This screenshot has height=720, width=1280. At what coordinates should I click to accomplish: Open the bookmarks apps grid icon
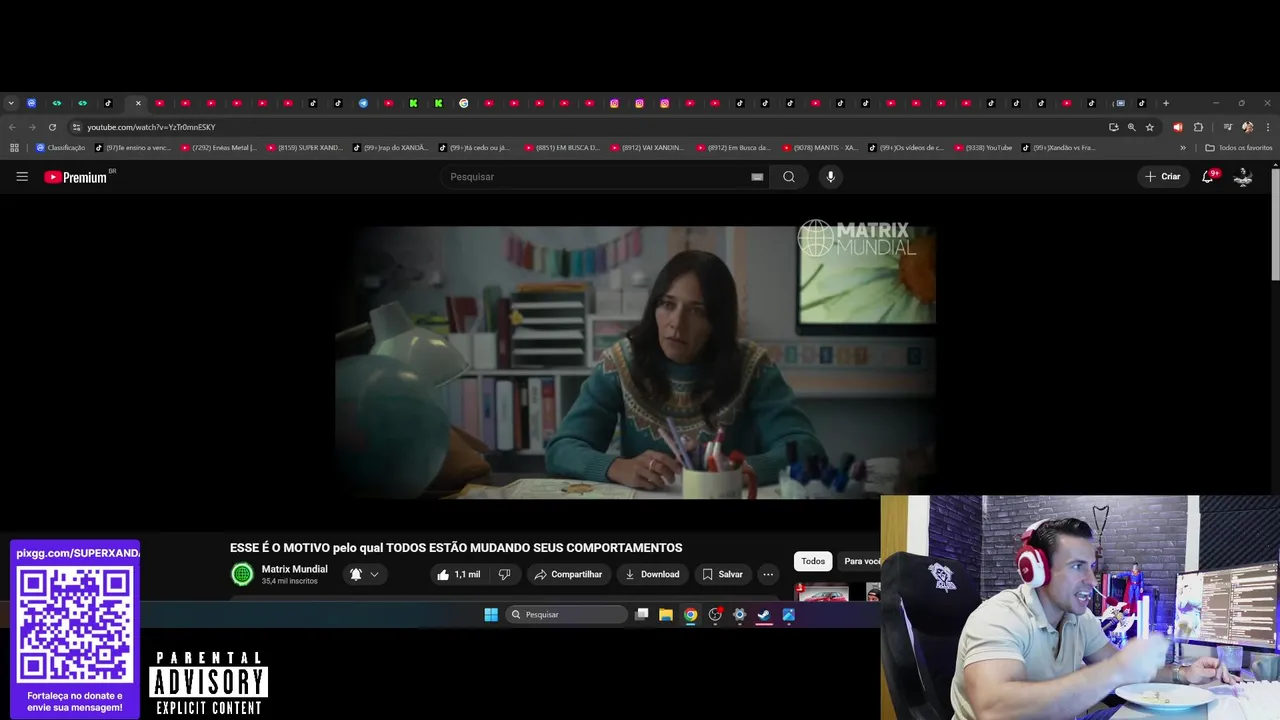14,148
